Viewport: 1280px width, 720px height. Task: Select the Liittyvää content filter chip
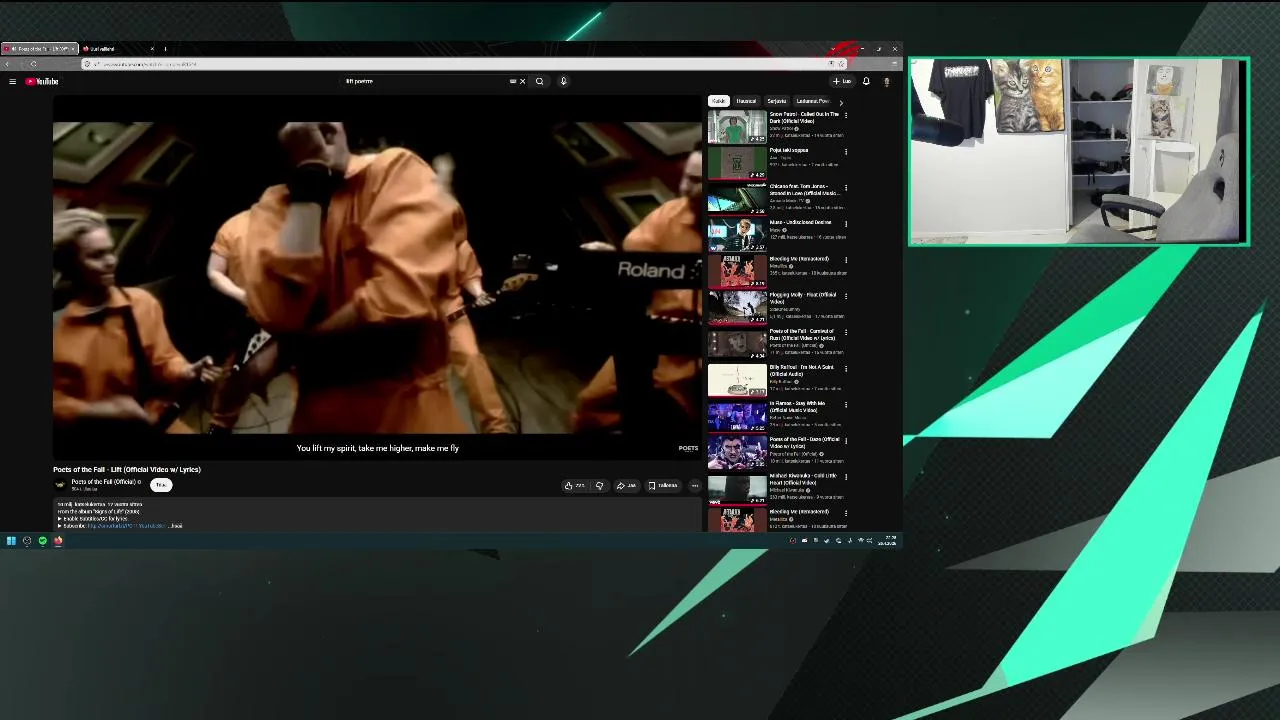pos(812,101)
